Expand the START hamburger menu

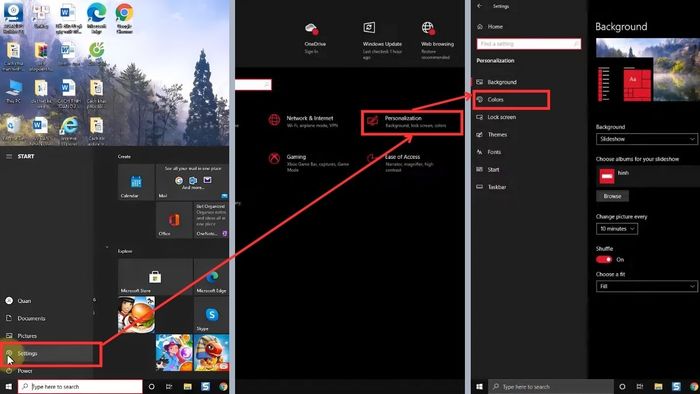pos(9,156)
